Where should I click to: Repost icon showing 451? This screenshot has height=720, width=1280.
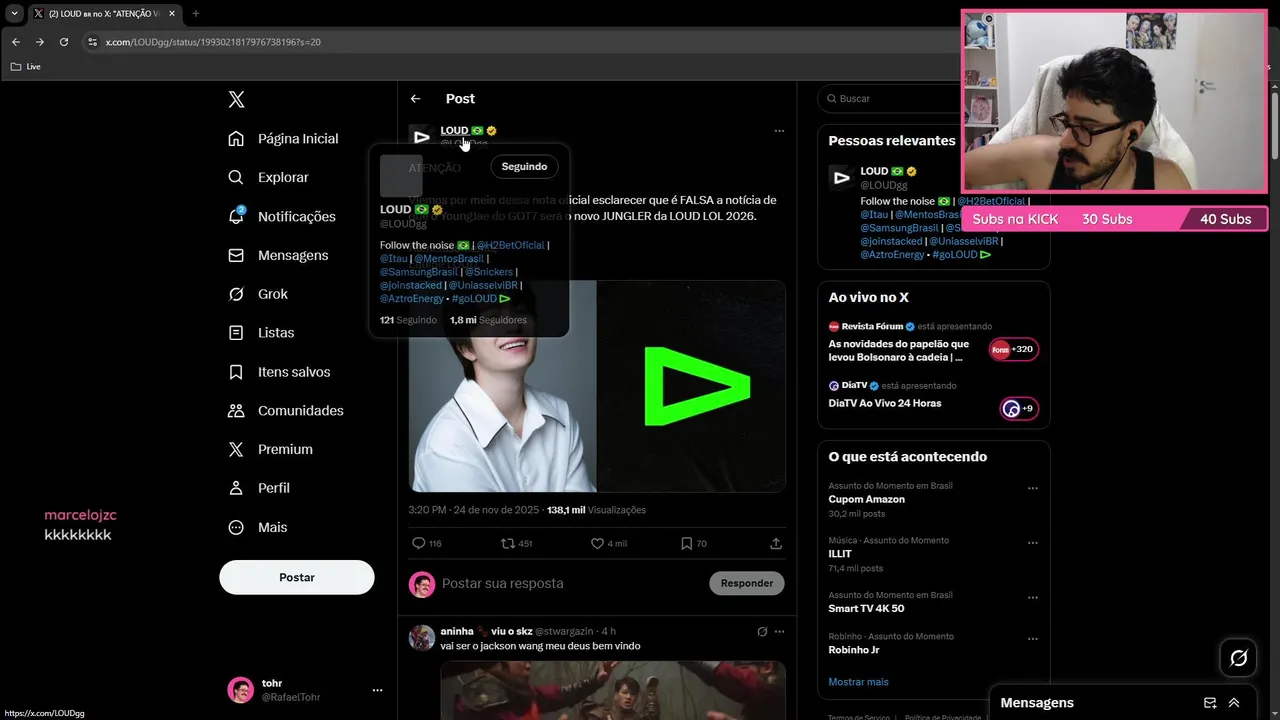[x=508, y=543]
